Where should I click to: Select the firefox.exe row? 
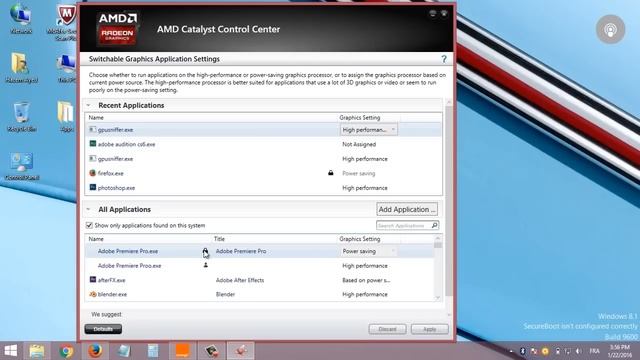pos(263,173)
